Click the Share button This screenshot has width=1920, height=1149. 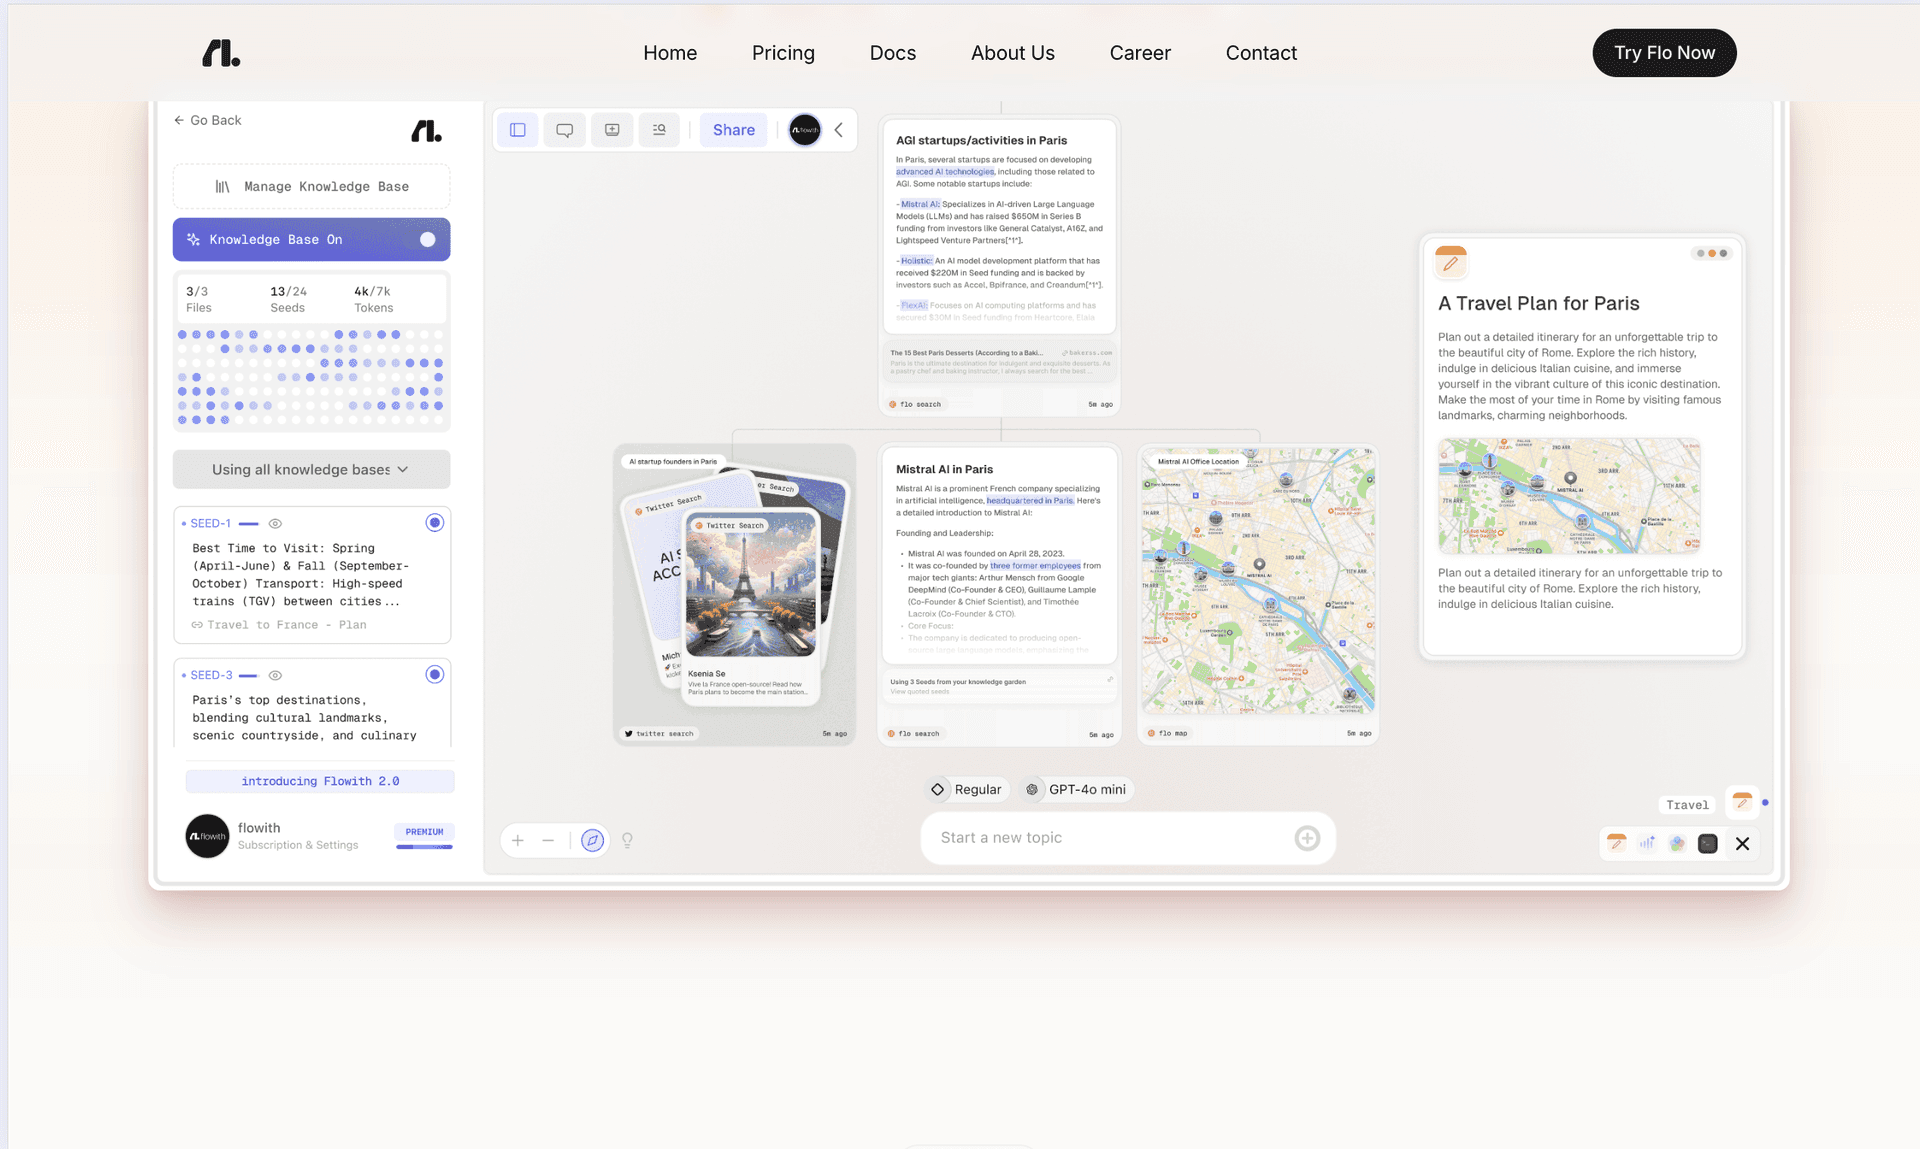(x=734, y=130)
